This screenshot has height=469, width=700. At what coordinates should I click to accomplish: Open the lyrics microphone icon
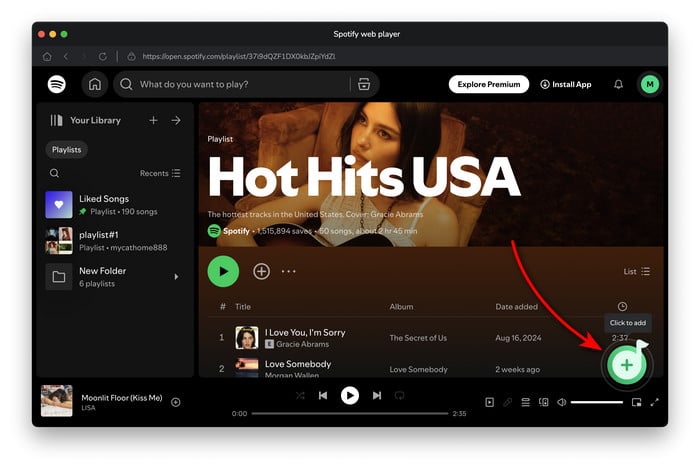(x=508, y=403)
